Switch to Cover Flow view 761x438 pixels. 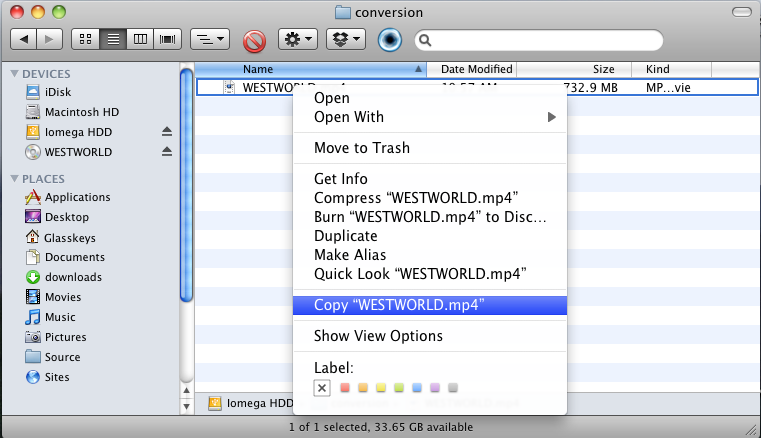coord(169,40)
